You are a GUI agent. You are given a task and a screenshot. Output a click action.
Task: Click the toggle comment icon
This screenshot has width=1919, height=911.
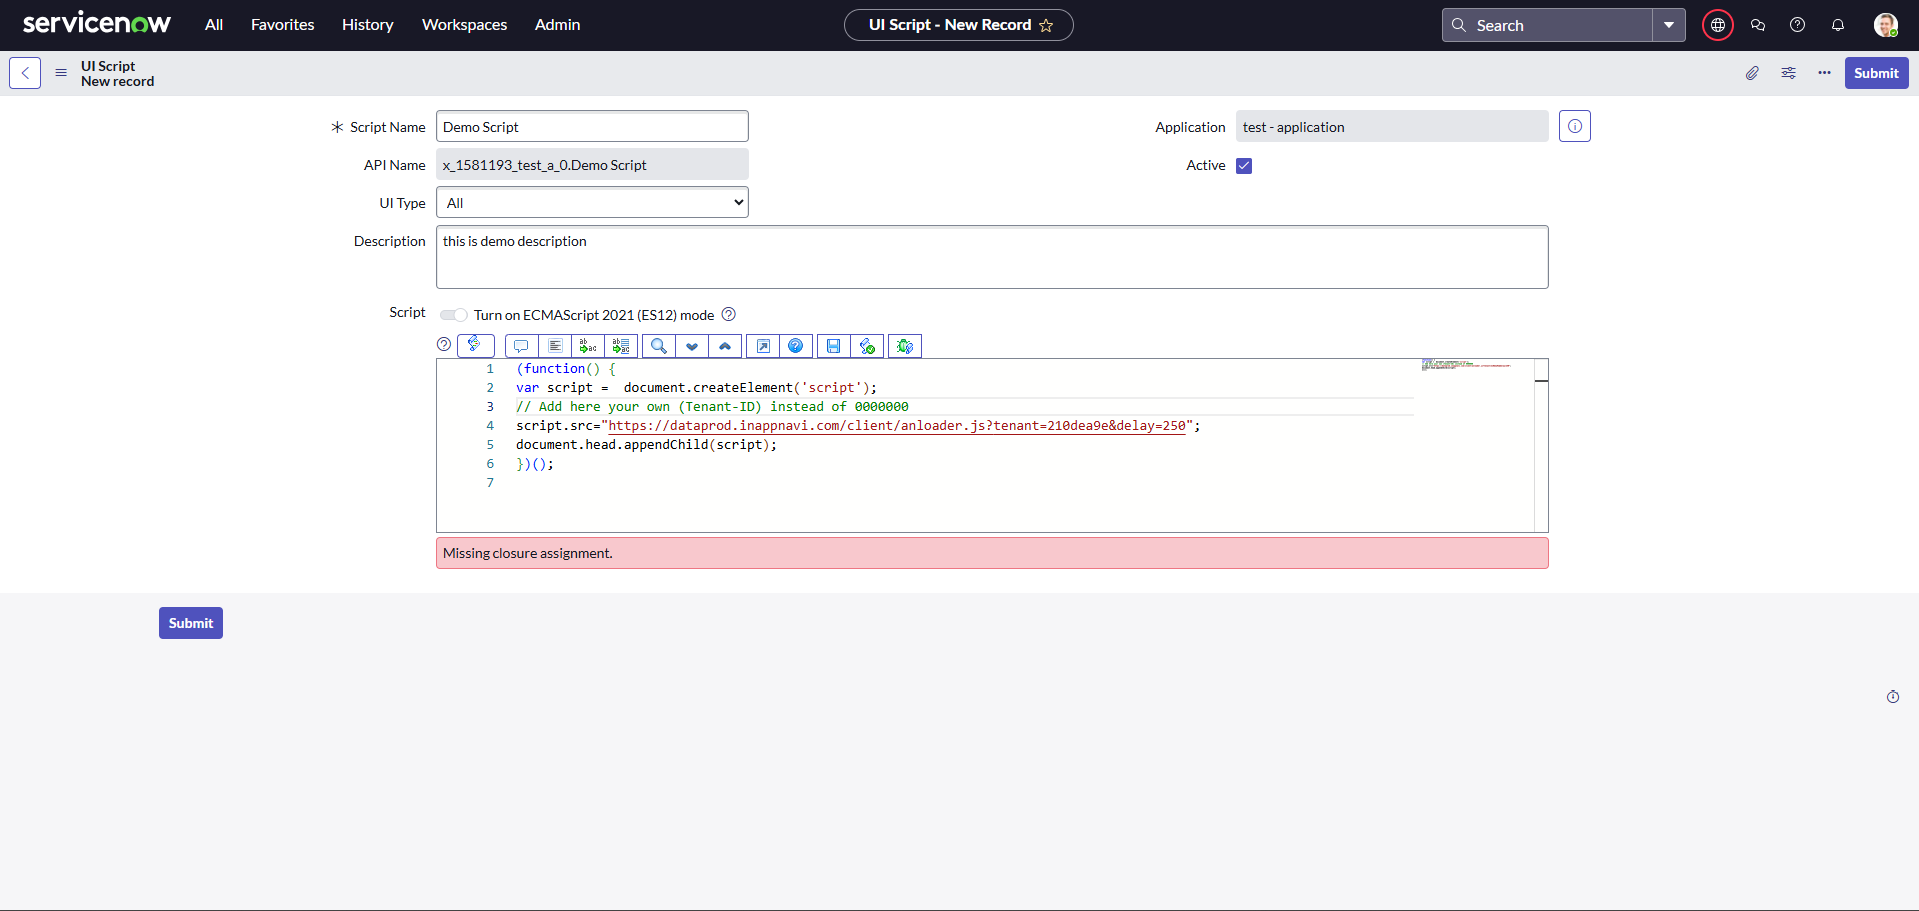point(521,346)
